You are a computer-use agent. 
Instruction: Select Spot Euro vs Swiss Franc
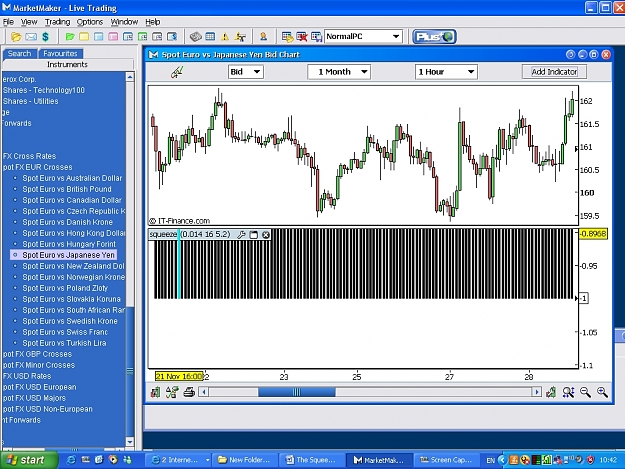point(65,332)
